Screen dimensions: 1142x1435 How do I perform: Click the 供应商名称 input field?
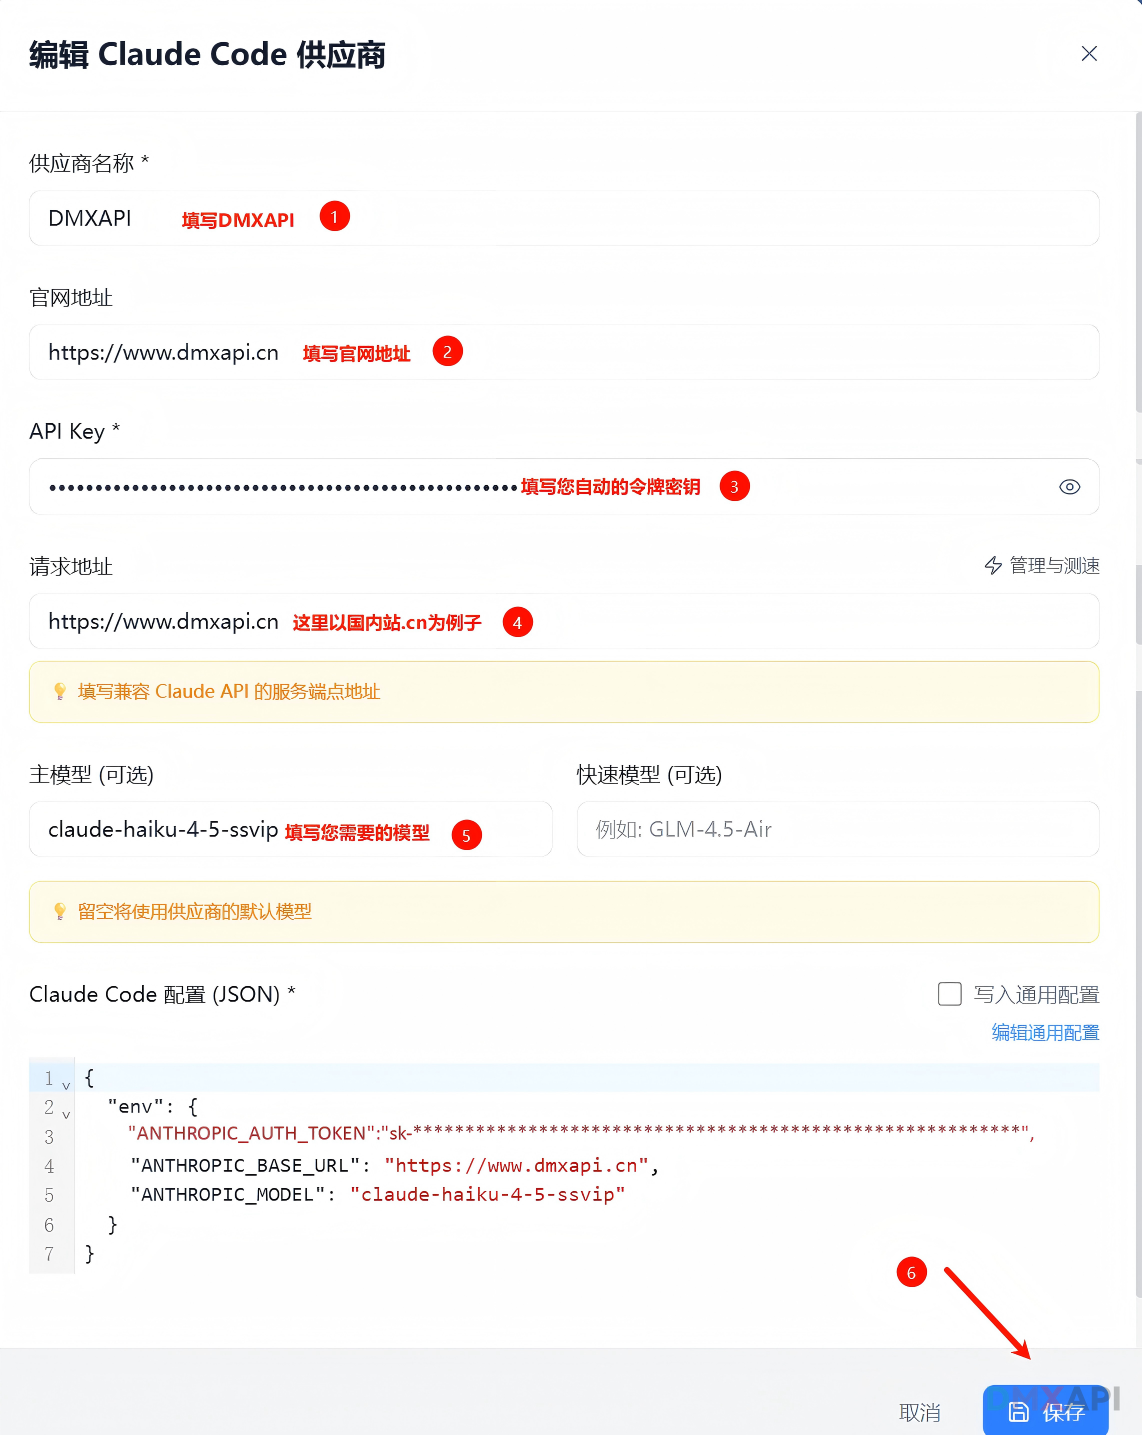700,219
